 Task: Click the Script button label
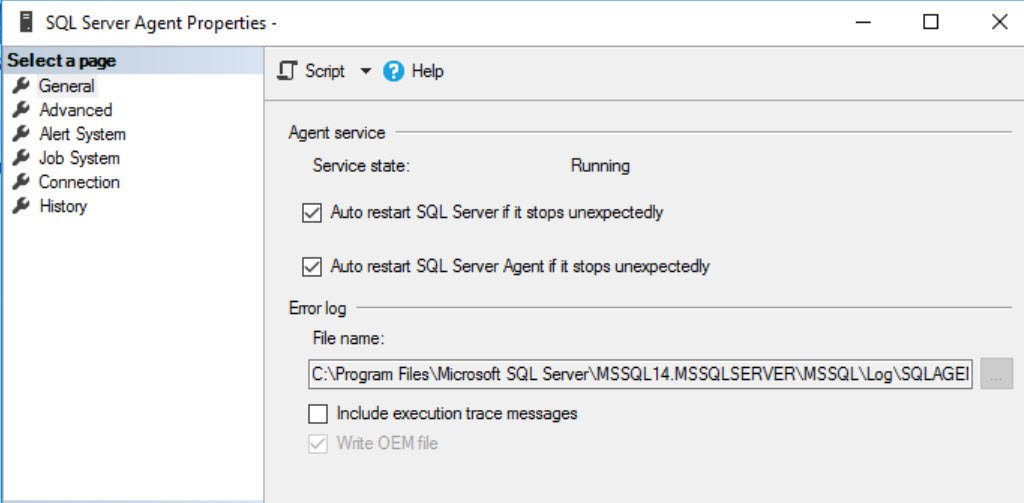(x=325, y=71)
